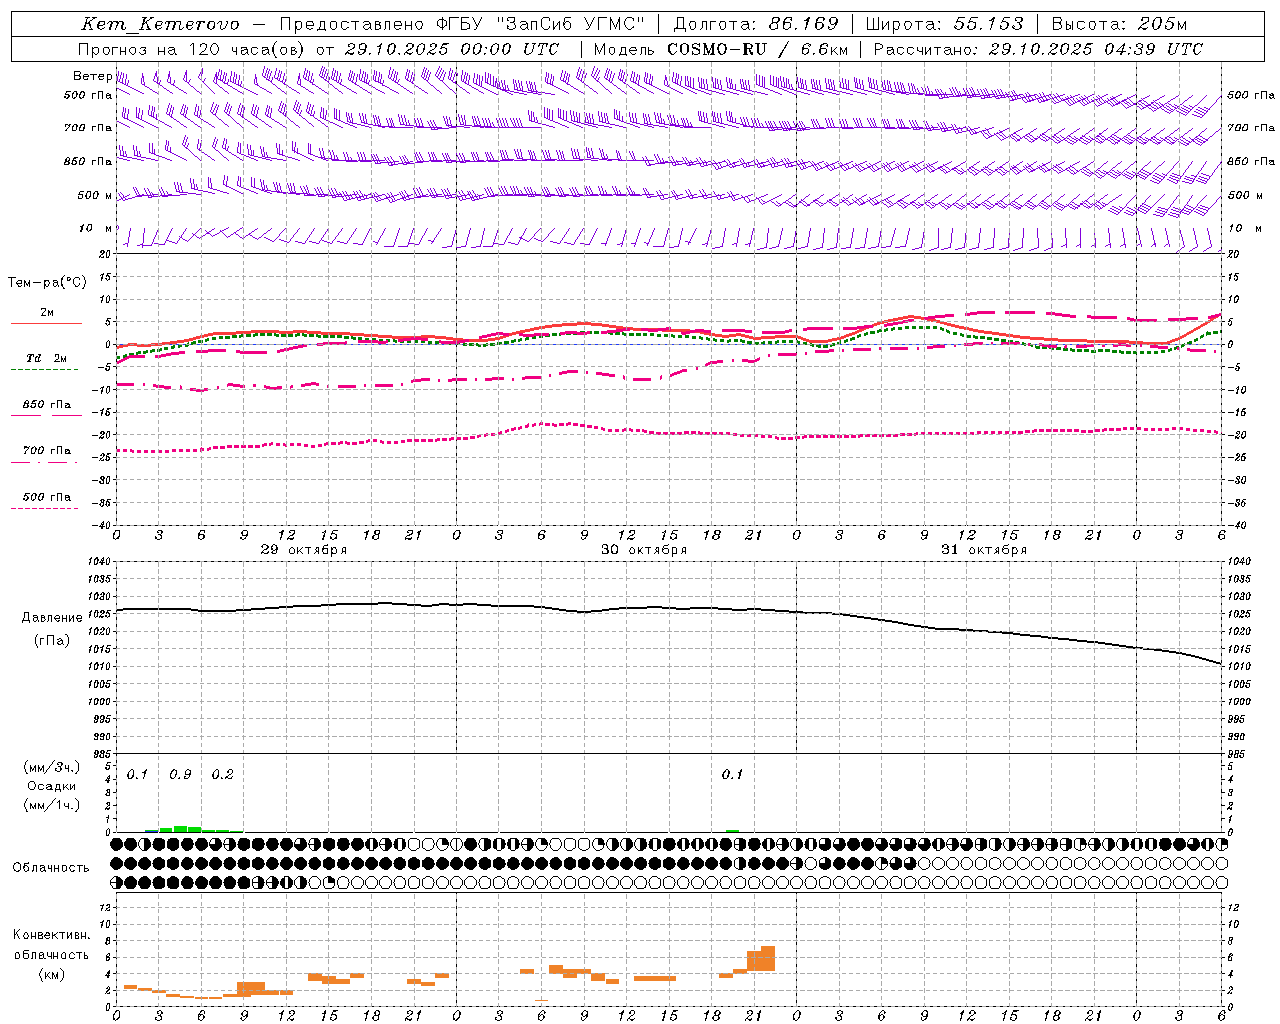
Task: Select the text 'Долгота: 86.169'
Action: click(x=756, y=24)
